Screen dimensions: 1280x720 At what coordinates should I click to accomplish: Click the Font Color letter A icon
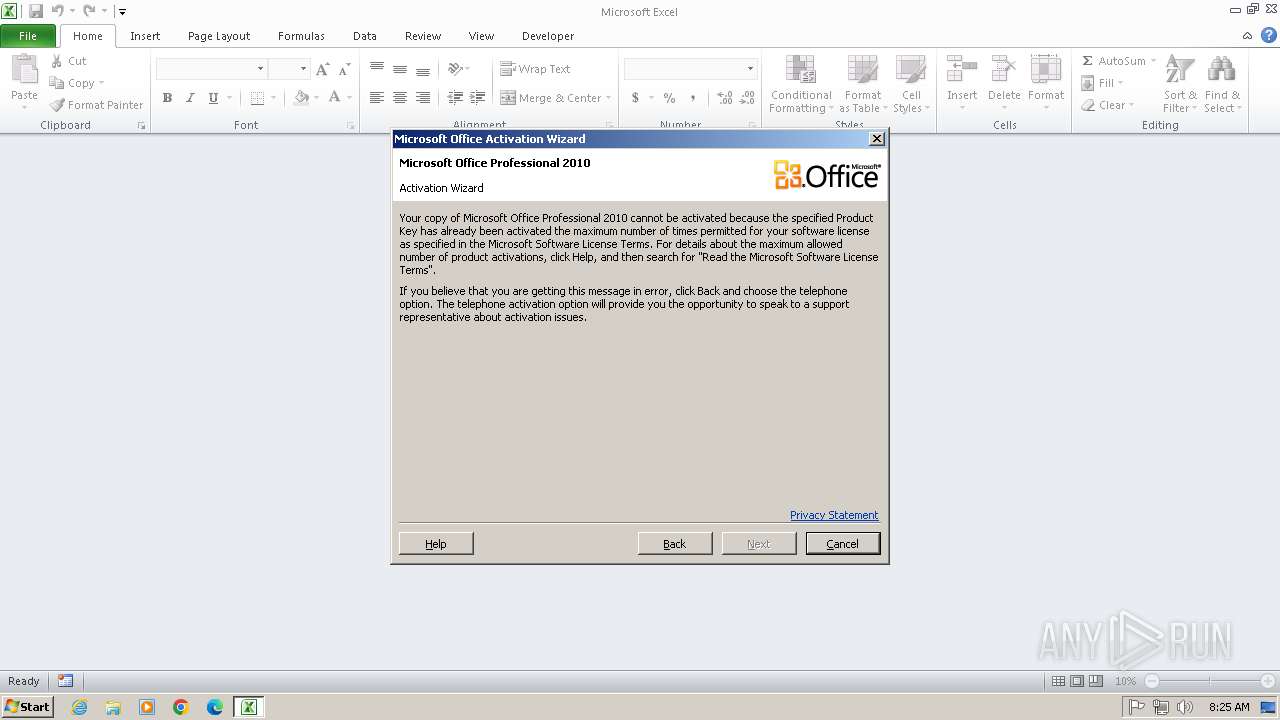(334, 98)
